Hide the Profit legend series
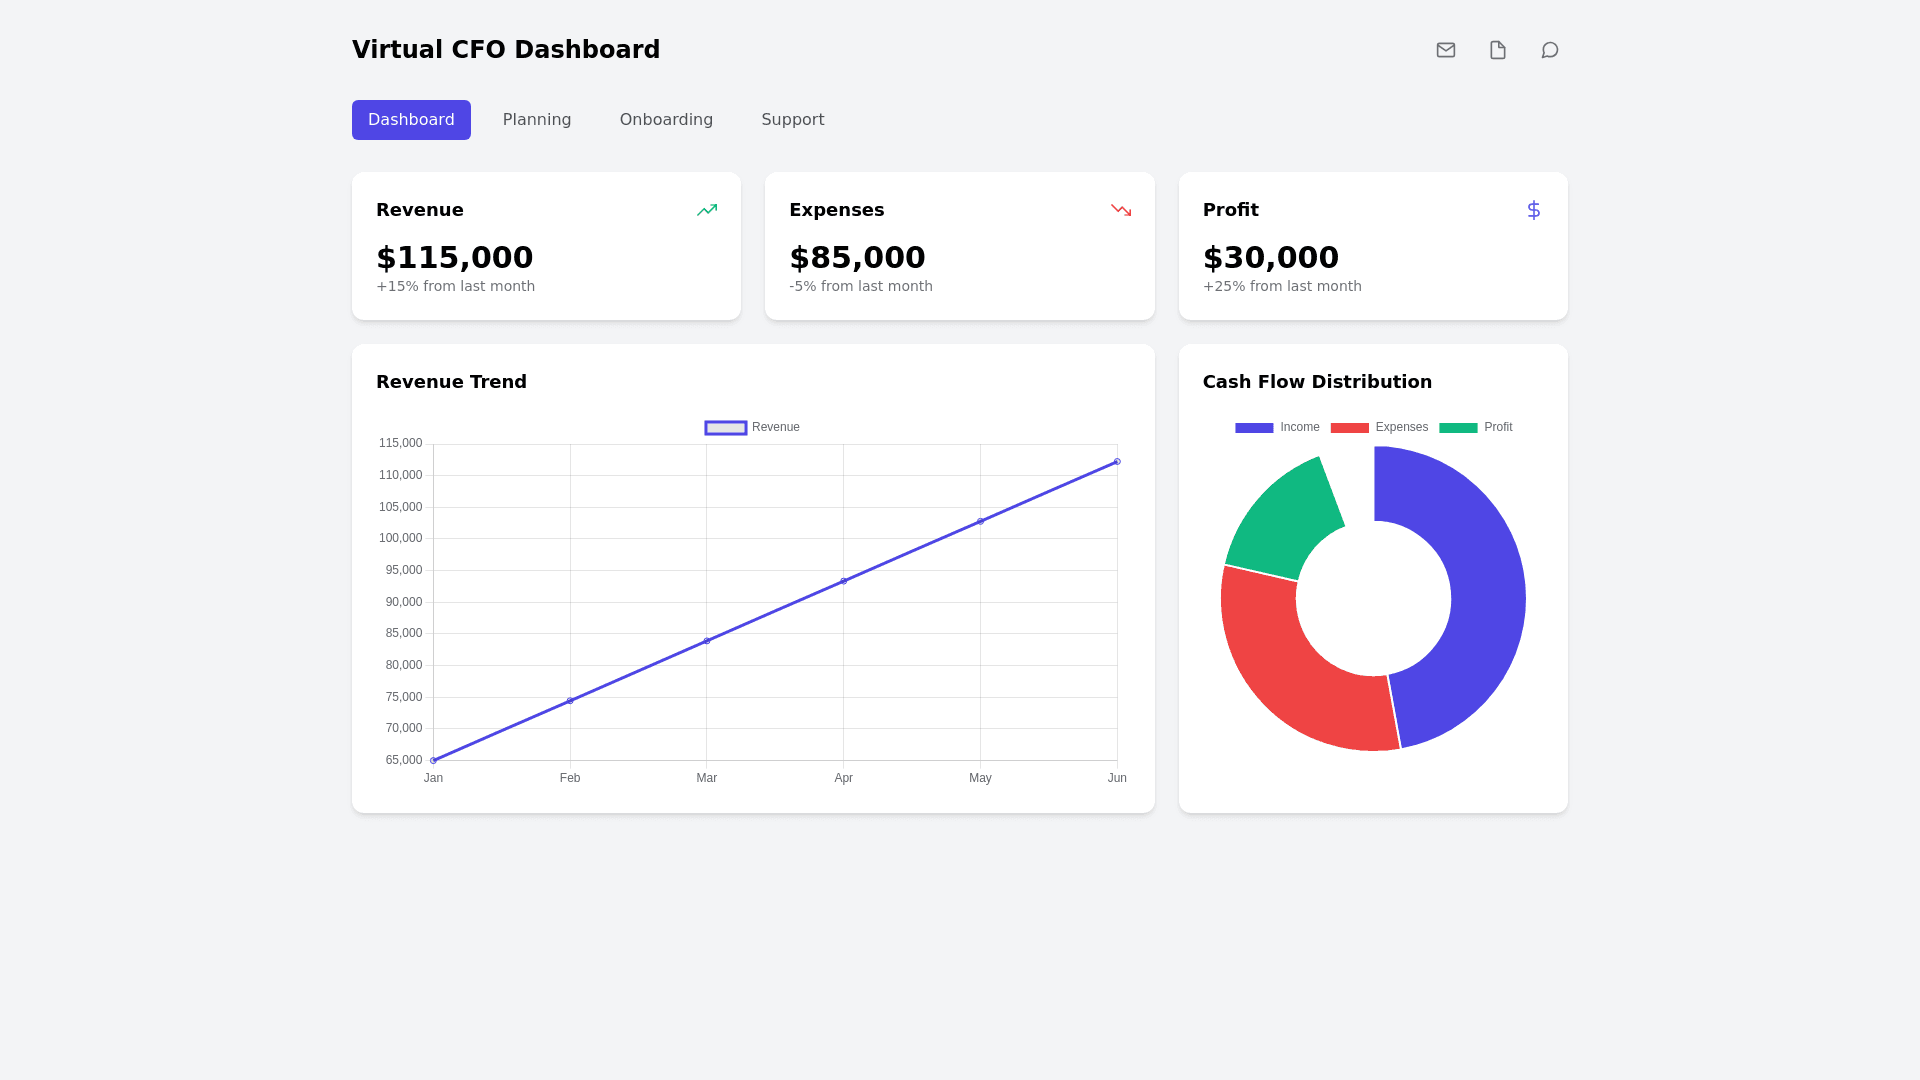The image size is (1920, 1080). [1475, 428]
